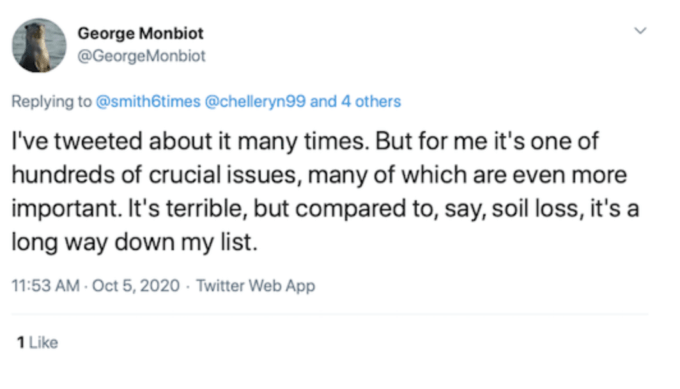Open George Monbiot display name profile
Screen dimensions: 680x389
[141, 33]
